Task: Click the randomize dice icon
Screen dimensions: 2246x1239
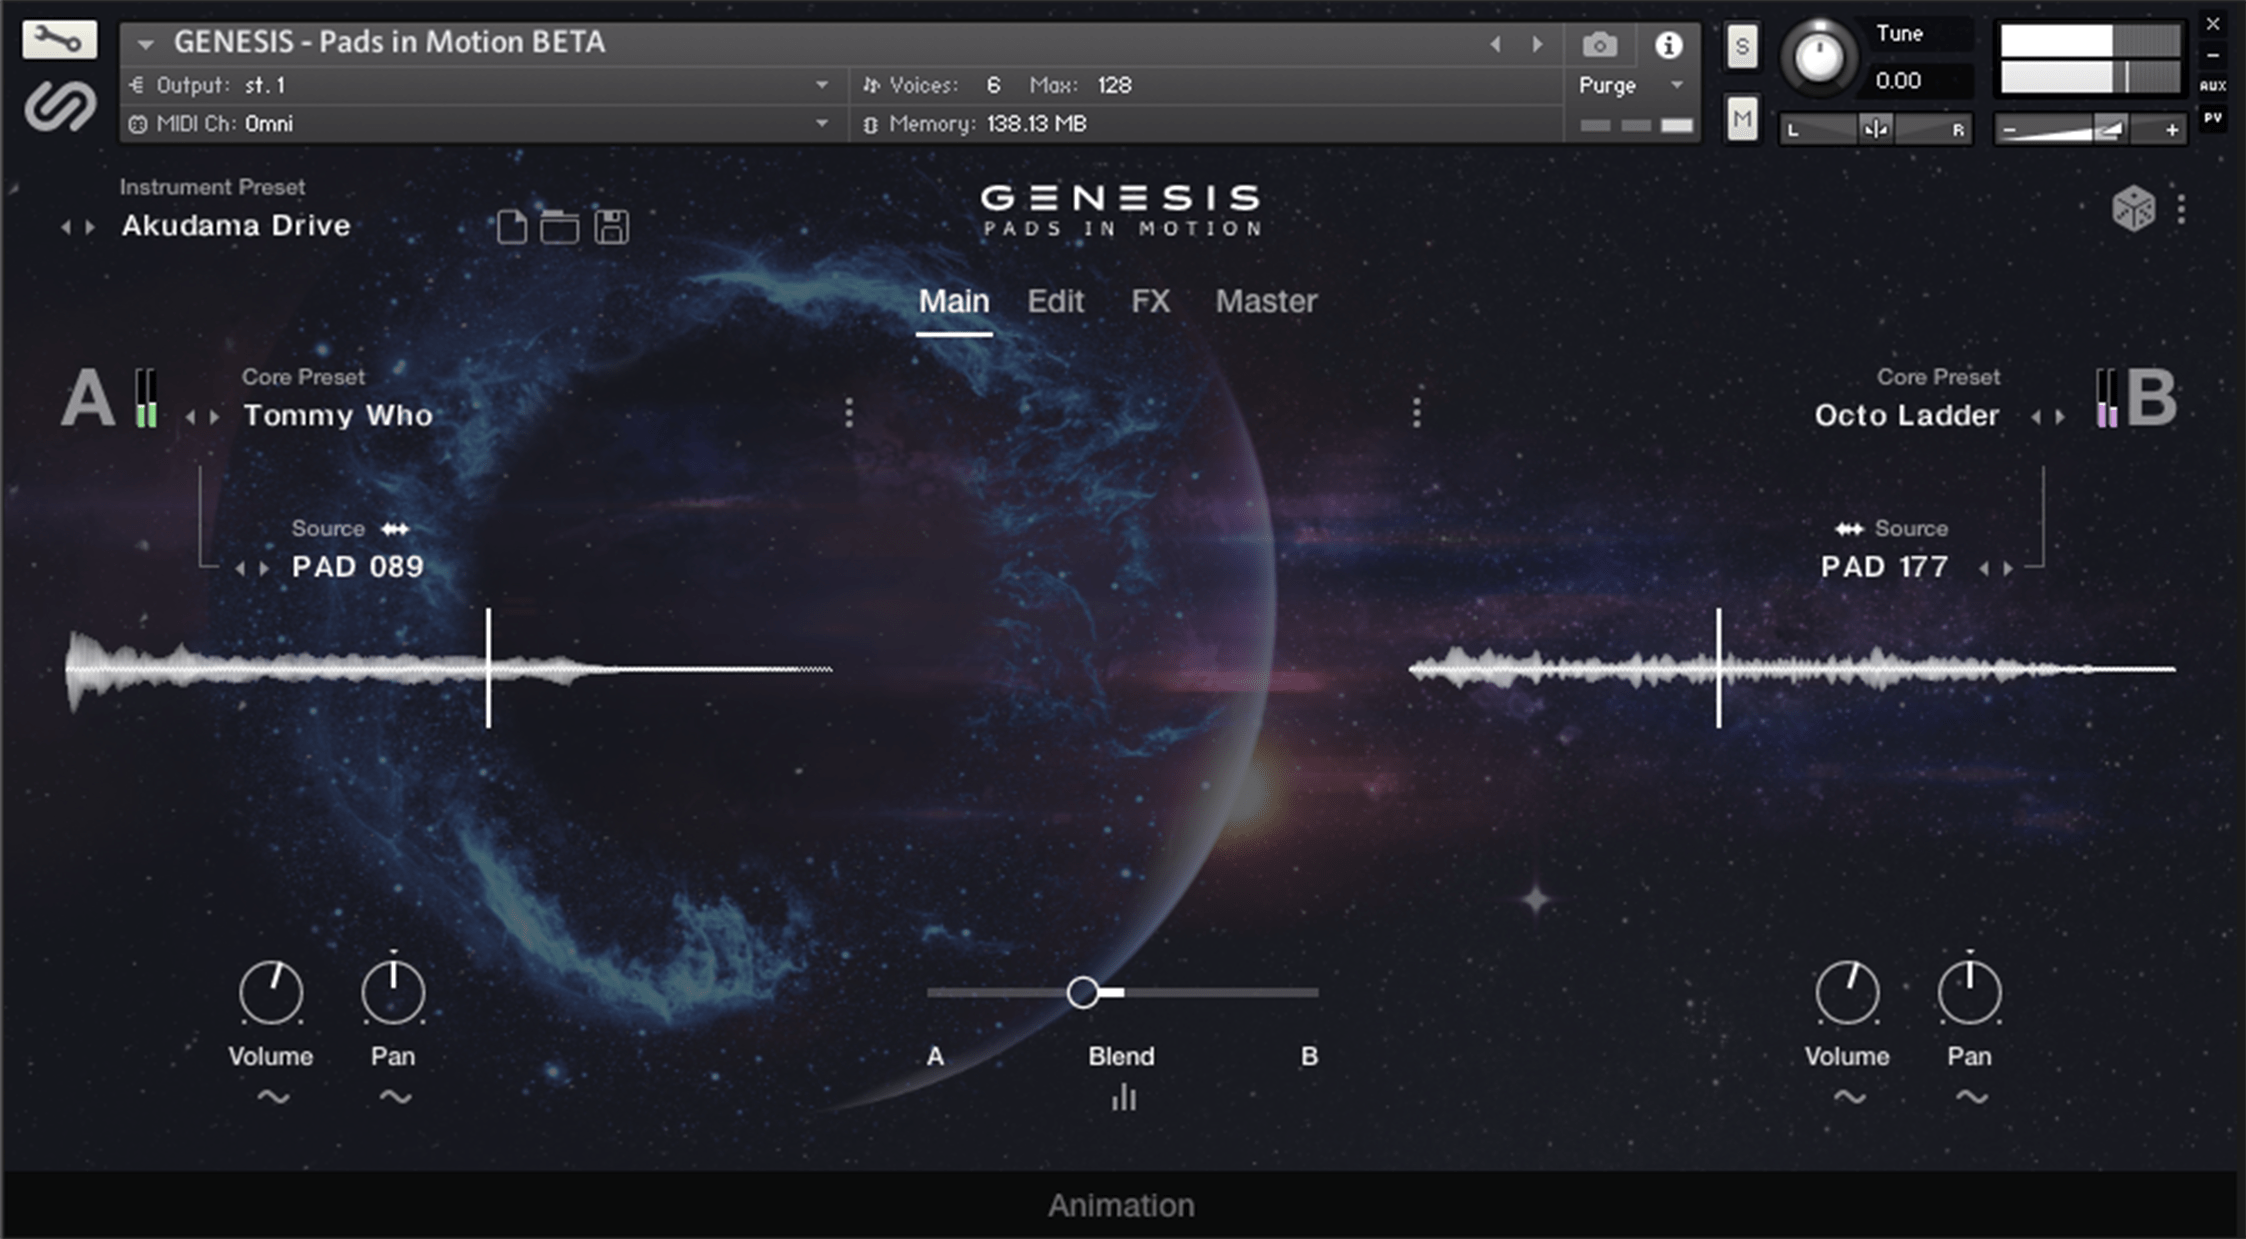Action: (2132, 209)
